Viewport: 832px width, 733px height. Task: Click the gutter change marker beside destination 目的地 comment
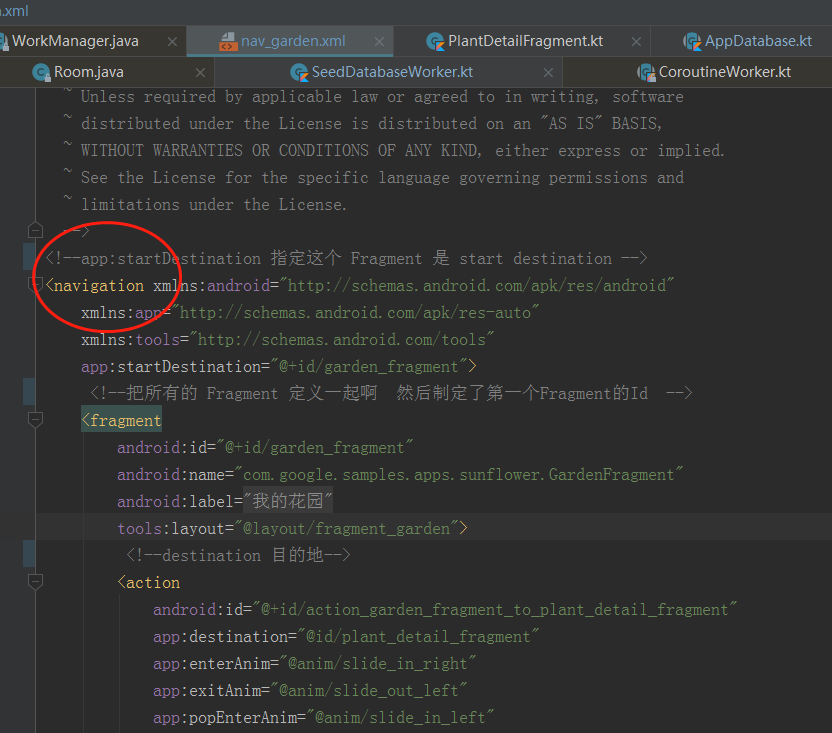(x=29, y=554)
